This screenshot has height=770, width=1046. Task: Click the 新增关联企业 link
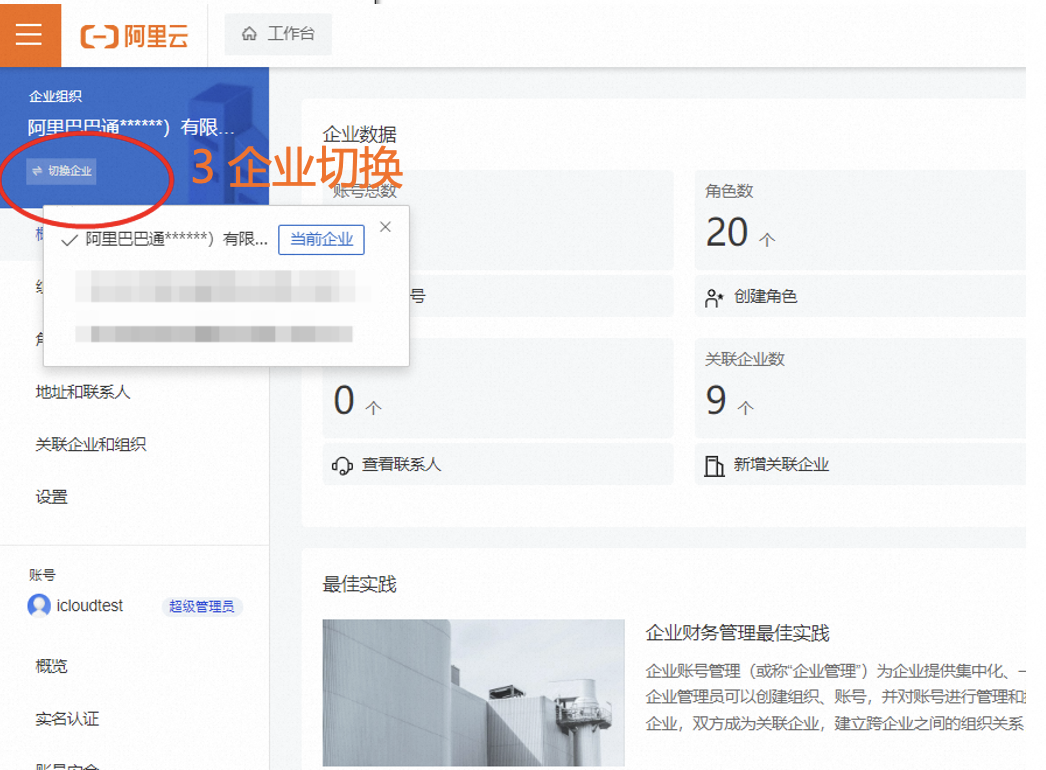point(781,464)
